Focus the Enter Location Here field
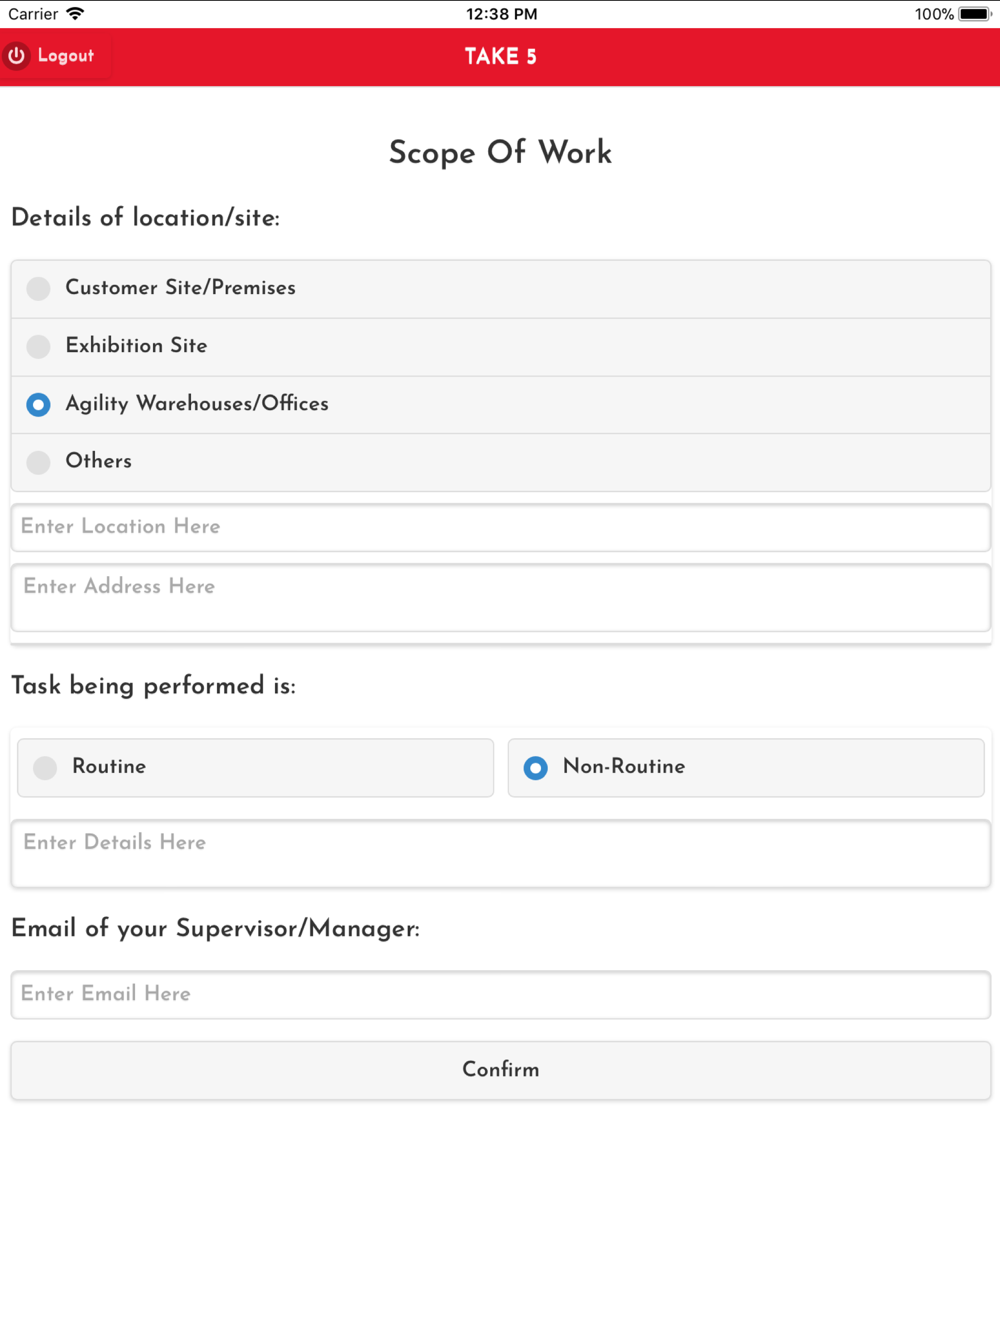This screenshot has height=1334, width=1000. point(500,527)
